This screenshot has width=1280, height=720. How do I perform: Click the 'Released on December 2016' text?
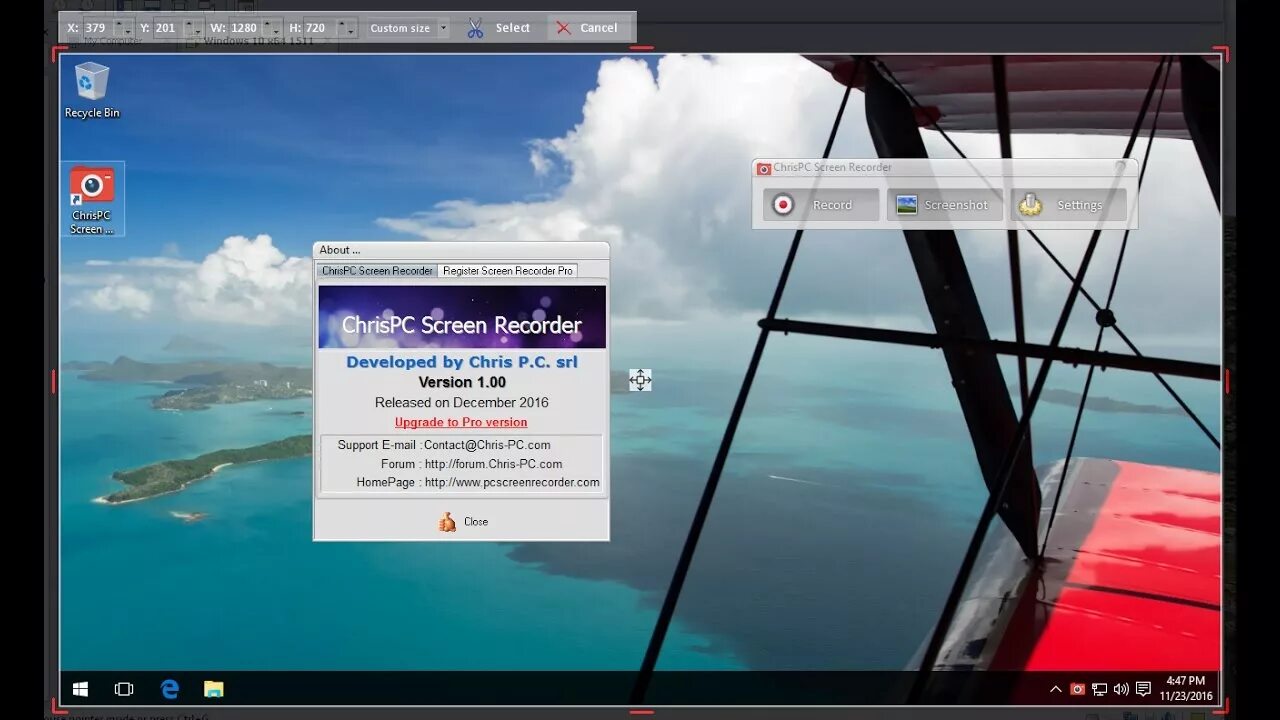click(x=462, y=402)
